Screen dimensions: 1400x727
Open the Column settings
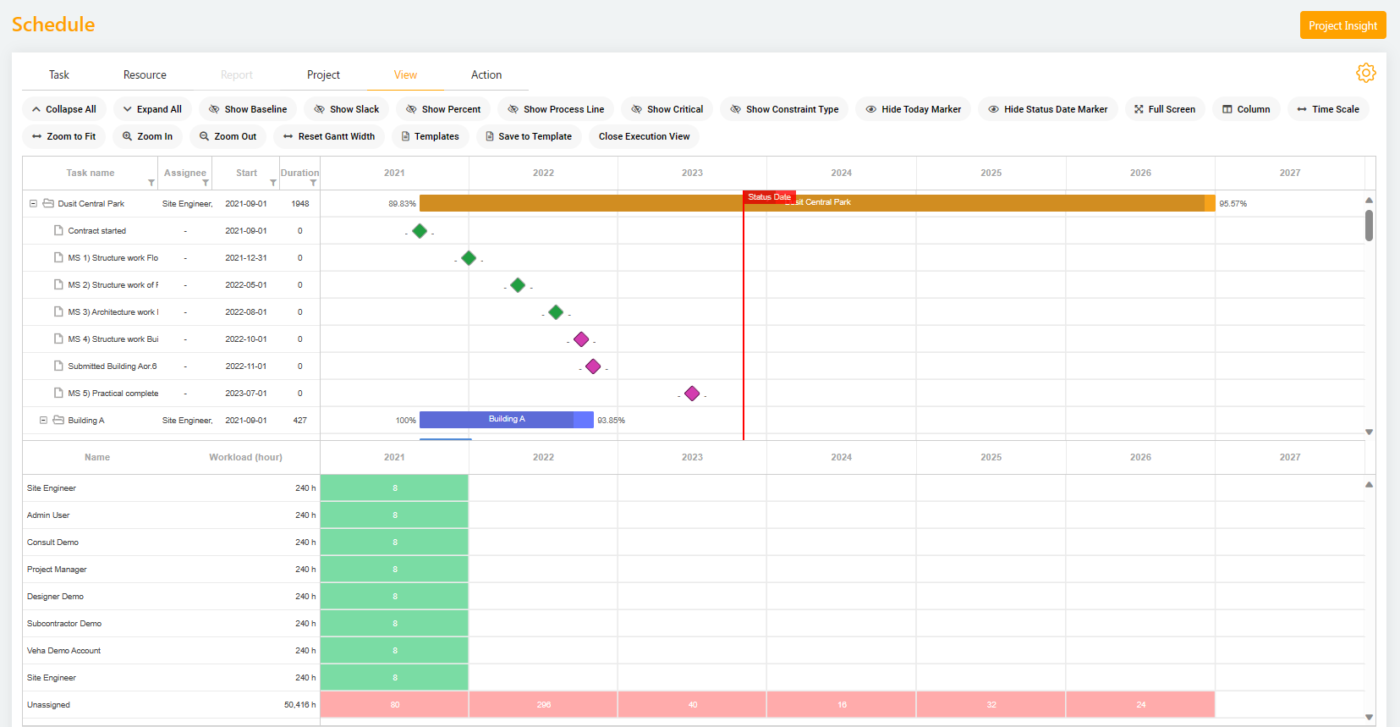click(1246, 109)
